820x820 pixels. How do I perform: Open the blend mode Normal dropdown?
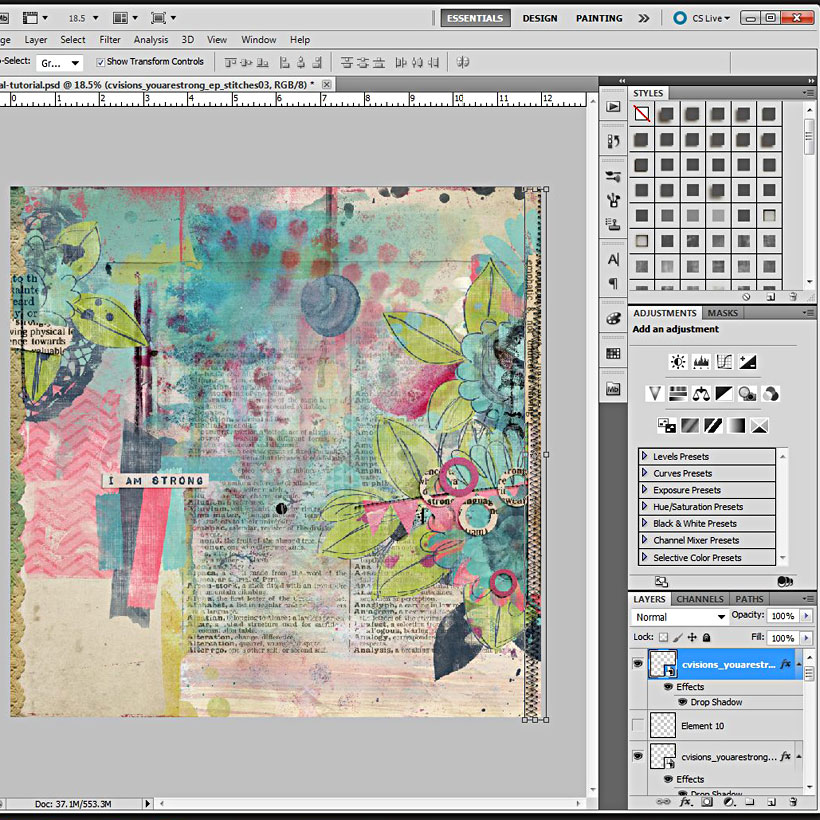coord(680,617)
